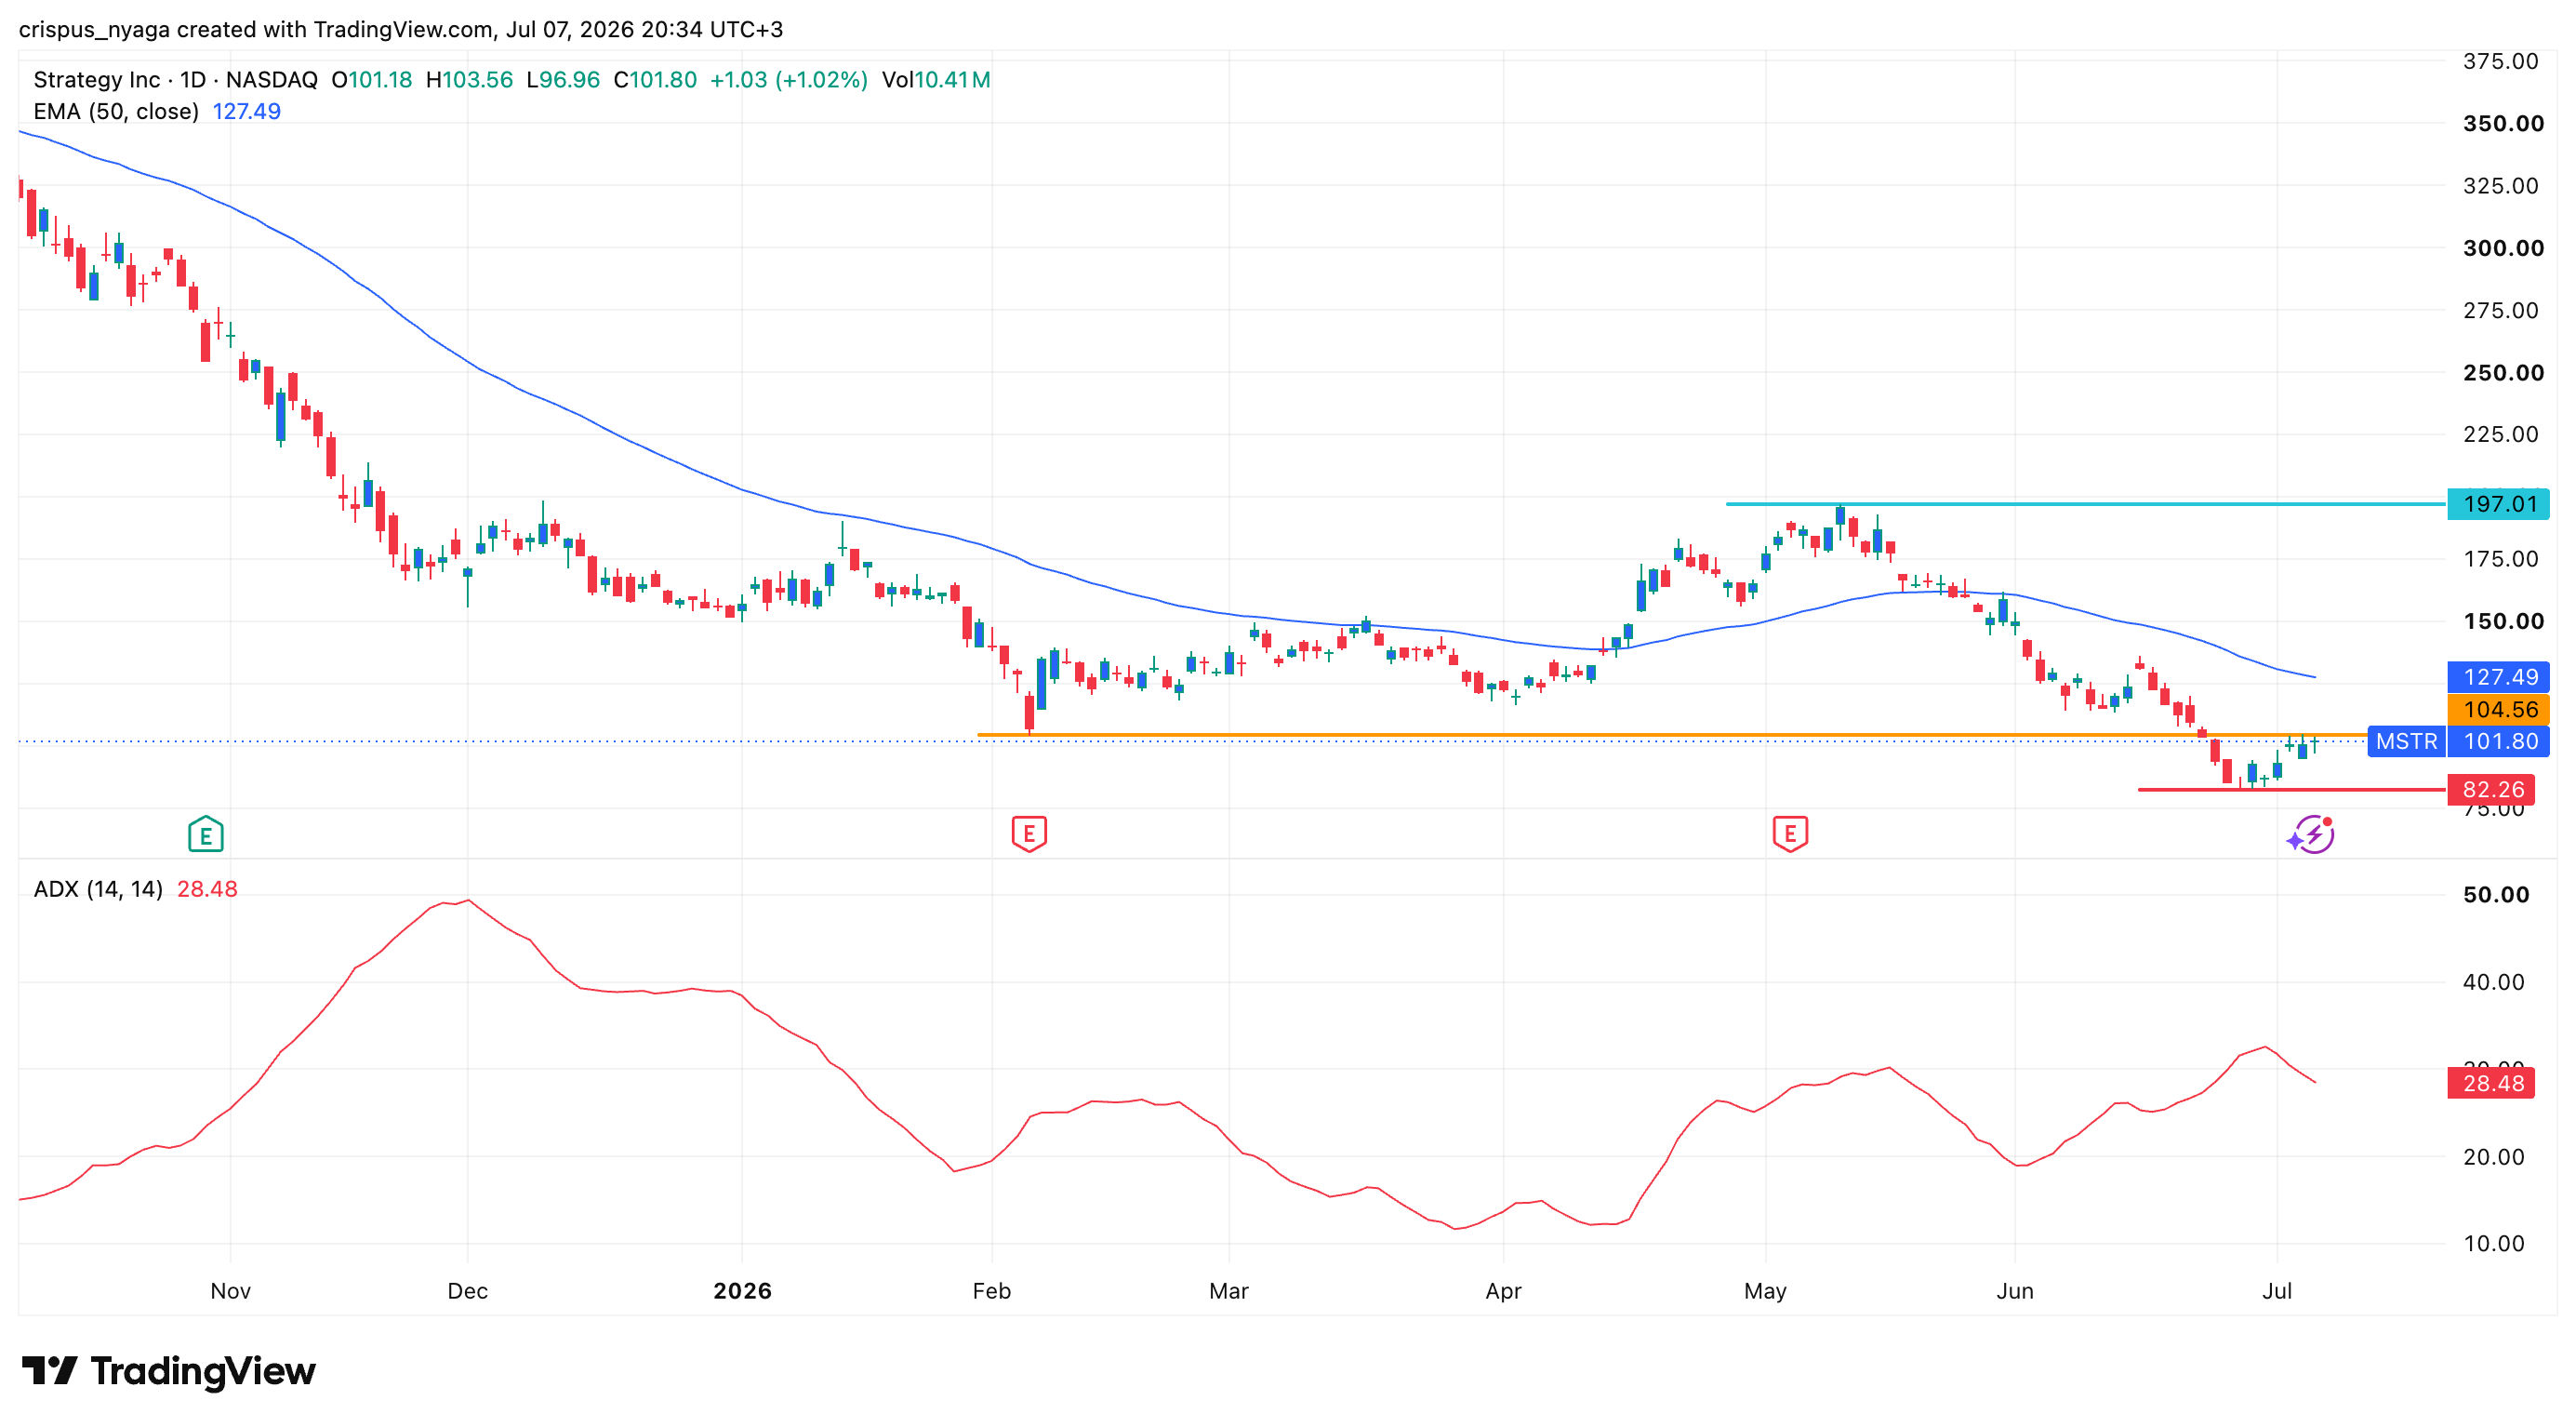Click the red 82.26 price label
The width and height of the screenshot is (2576, 1427).
click(x=2491, y=790)
